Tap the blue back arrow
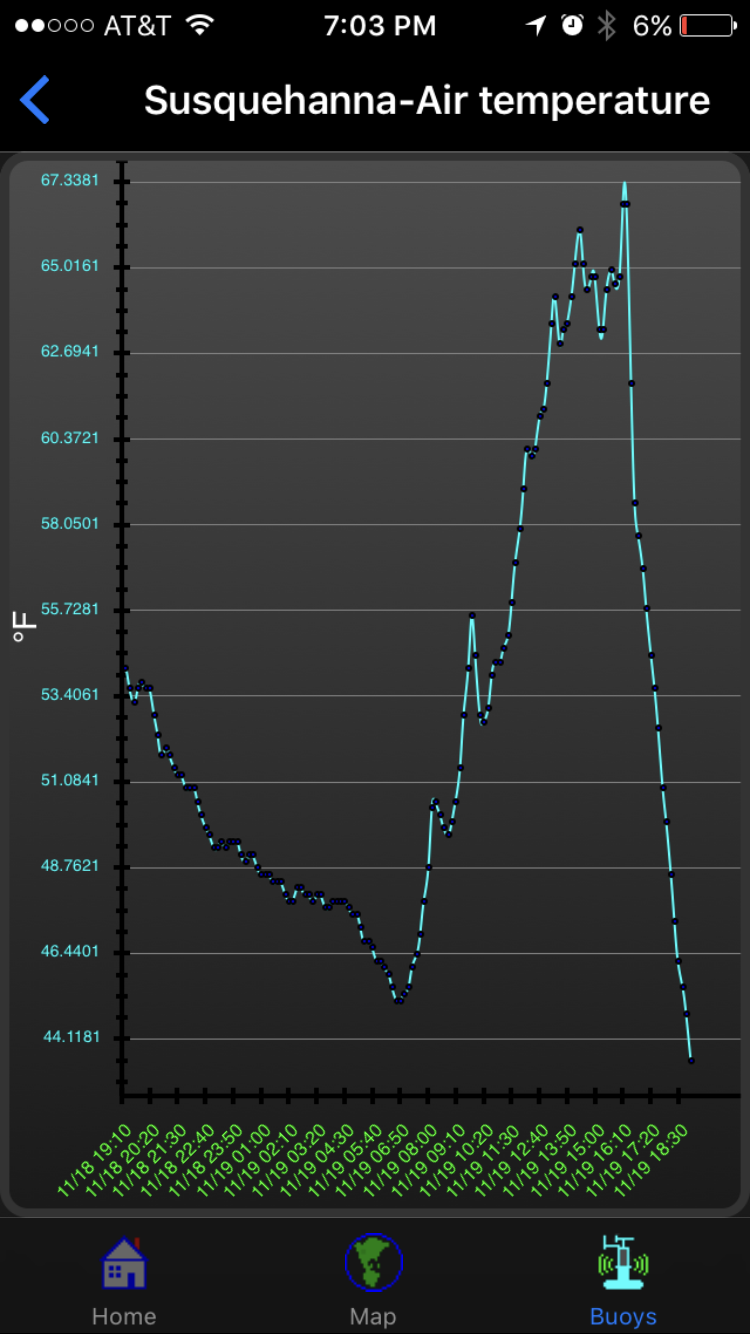This screenshot has width=750, height=1334. [35, 101]
